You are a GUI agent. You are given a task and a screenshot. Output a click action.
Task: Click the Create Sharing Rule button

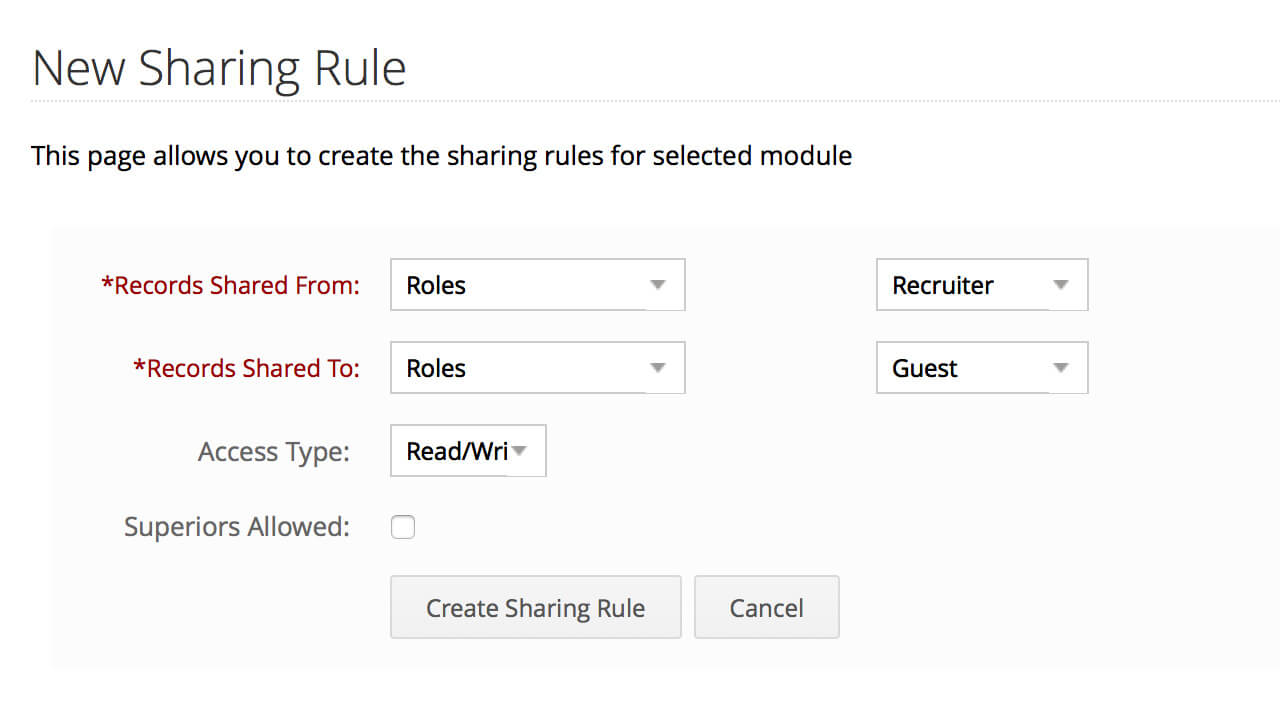click(535, 607)
